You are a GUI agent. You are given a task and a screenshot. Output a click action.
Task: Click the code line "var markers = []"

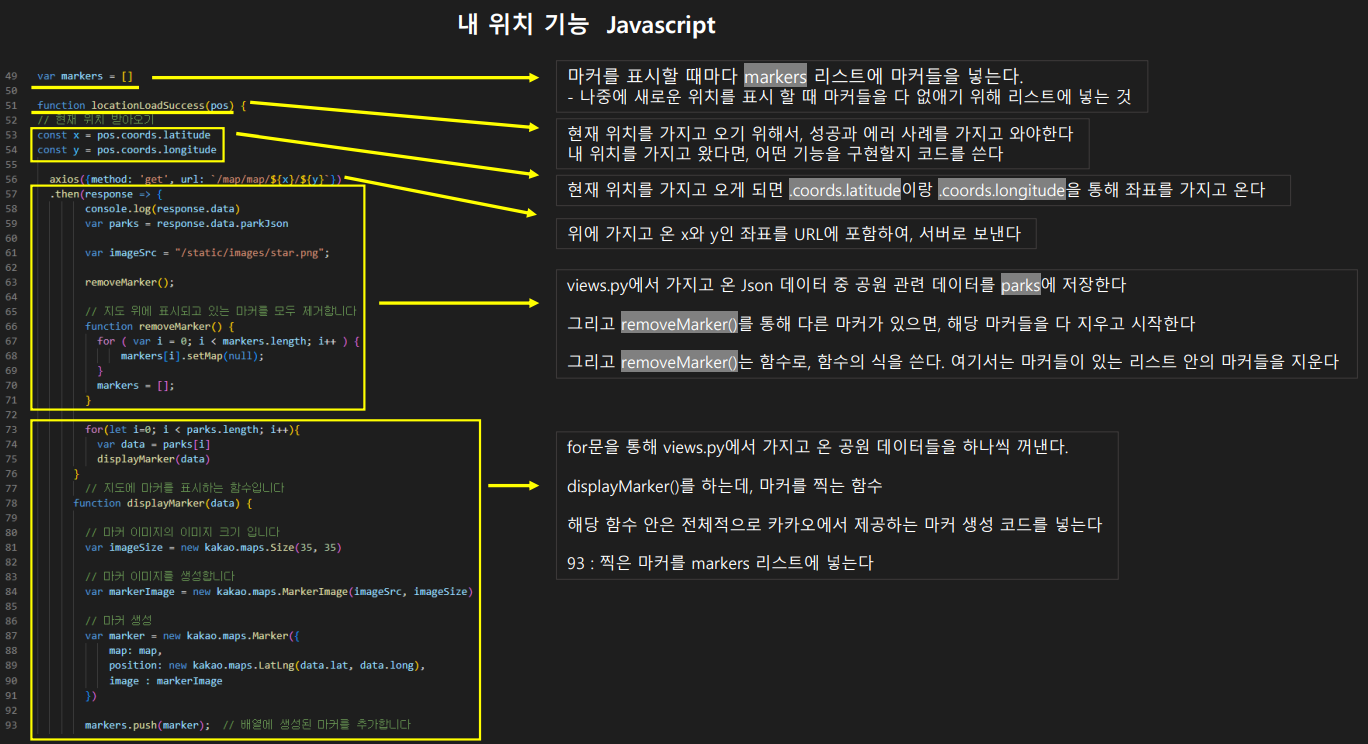tap(85, 75)
